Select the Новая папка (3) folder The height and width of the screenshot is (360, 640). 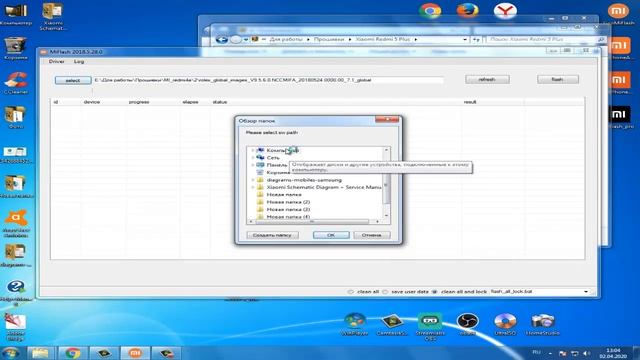pos(288,209)
